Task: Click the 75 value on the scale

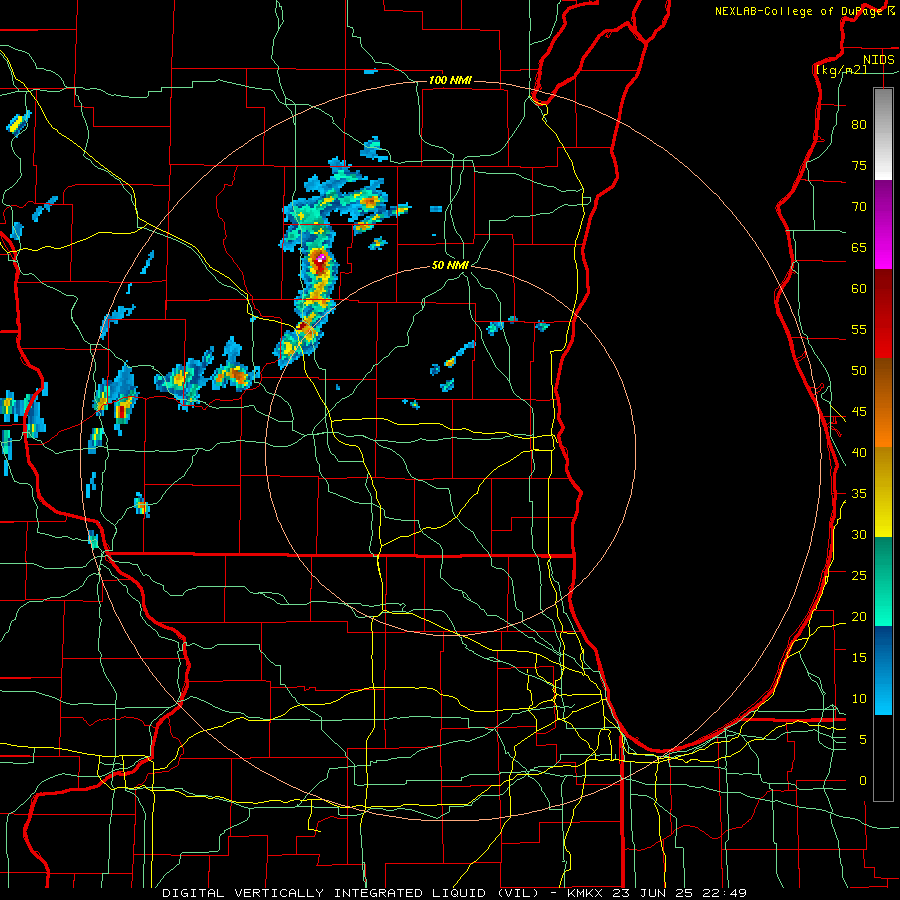Action: 859,165
